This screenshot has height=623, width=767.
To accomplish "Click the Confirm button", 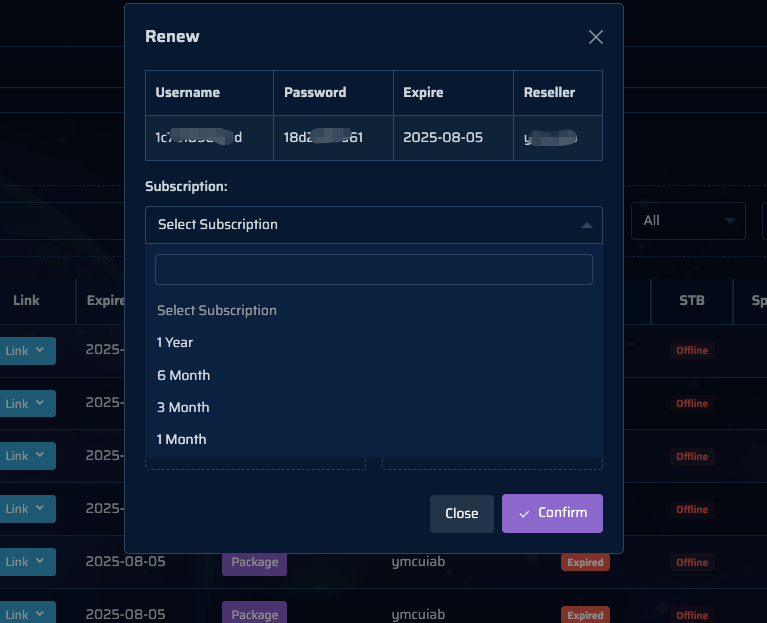I will (552, 513).
